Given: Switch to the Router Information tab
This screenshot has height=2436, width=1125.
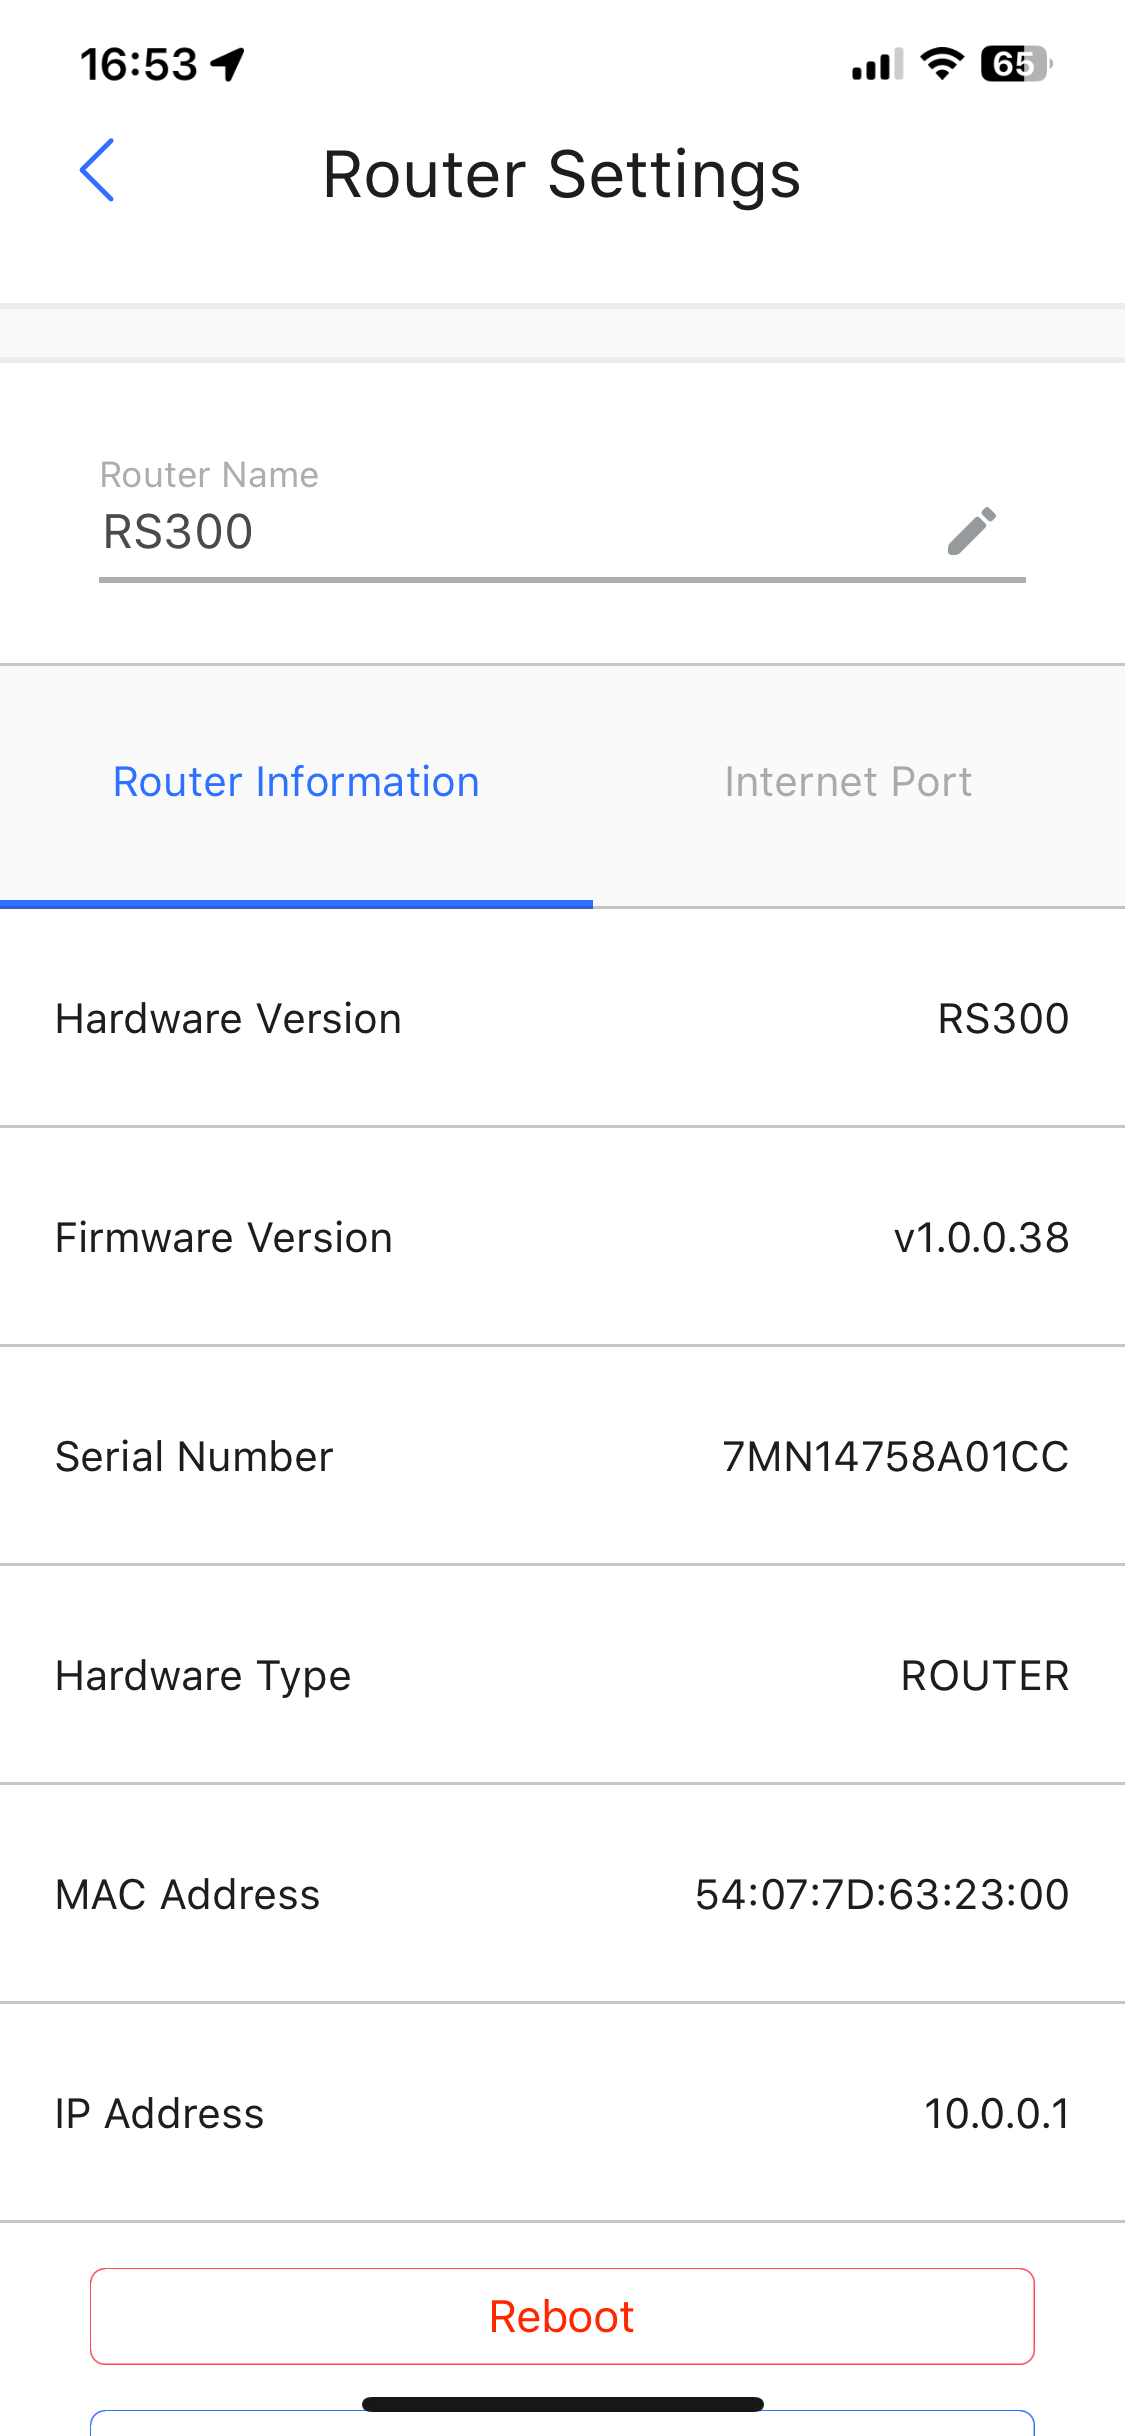Looking at the screenshot, I should click(x=296, y=782).
